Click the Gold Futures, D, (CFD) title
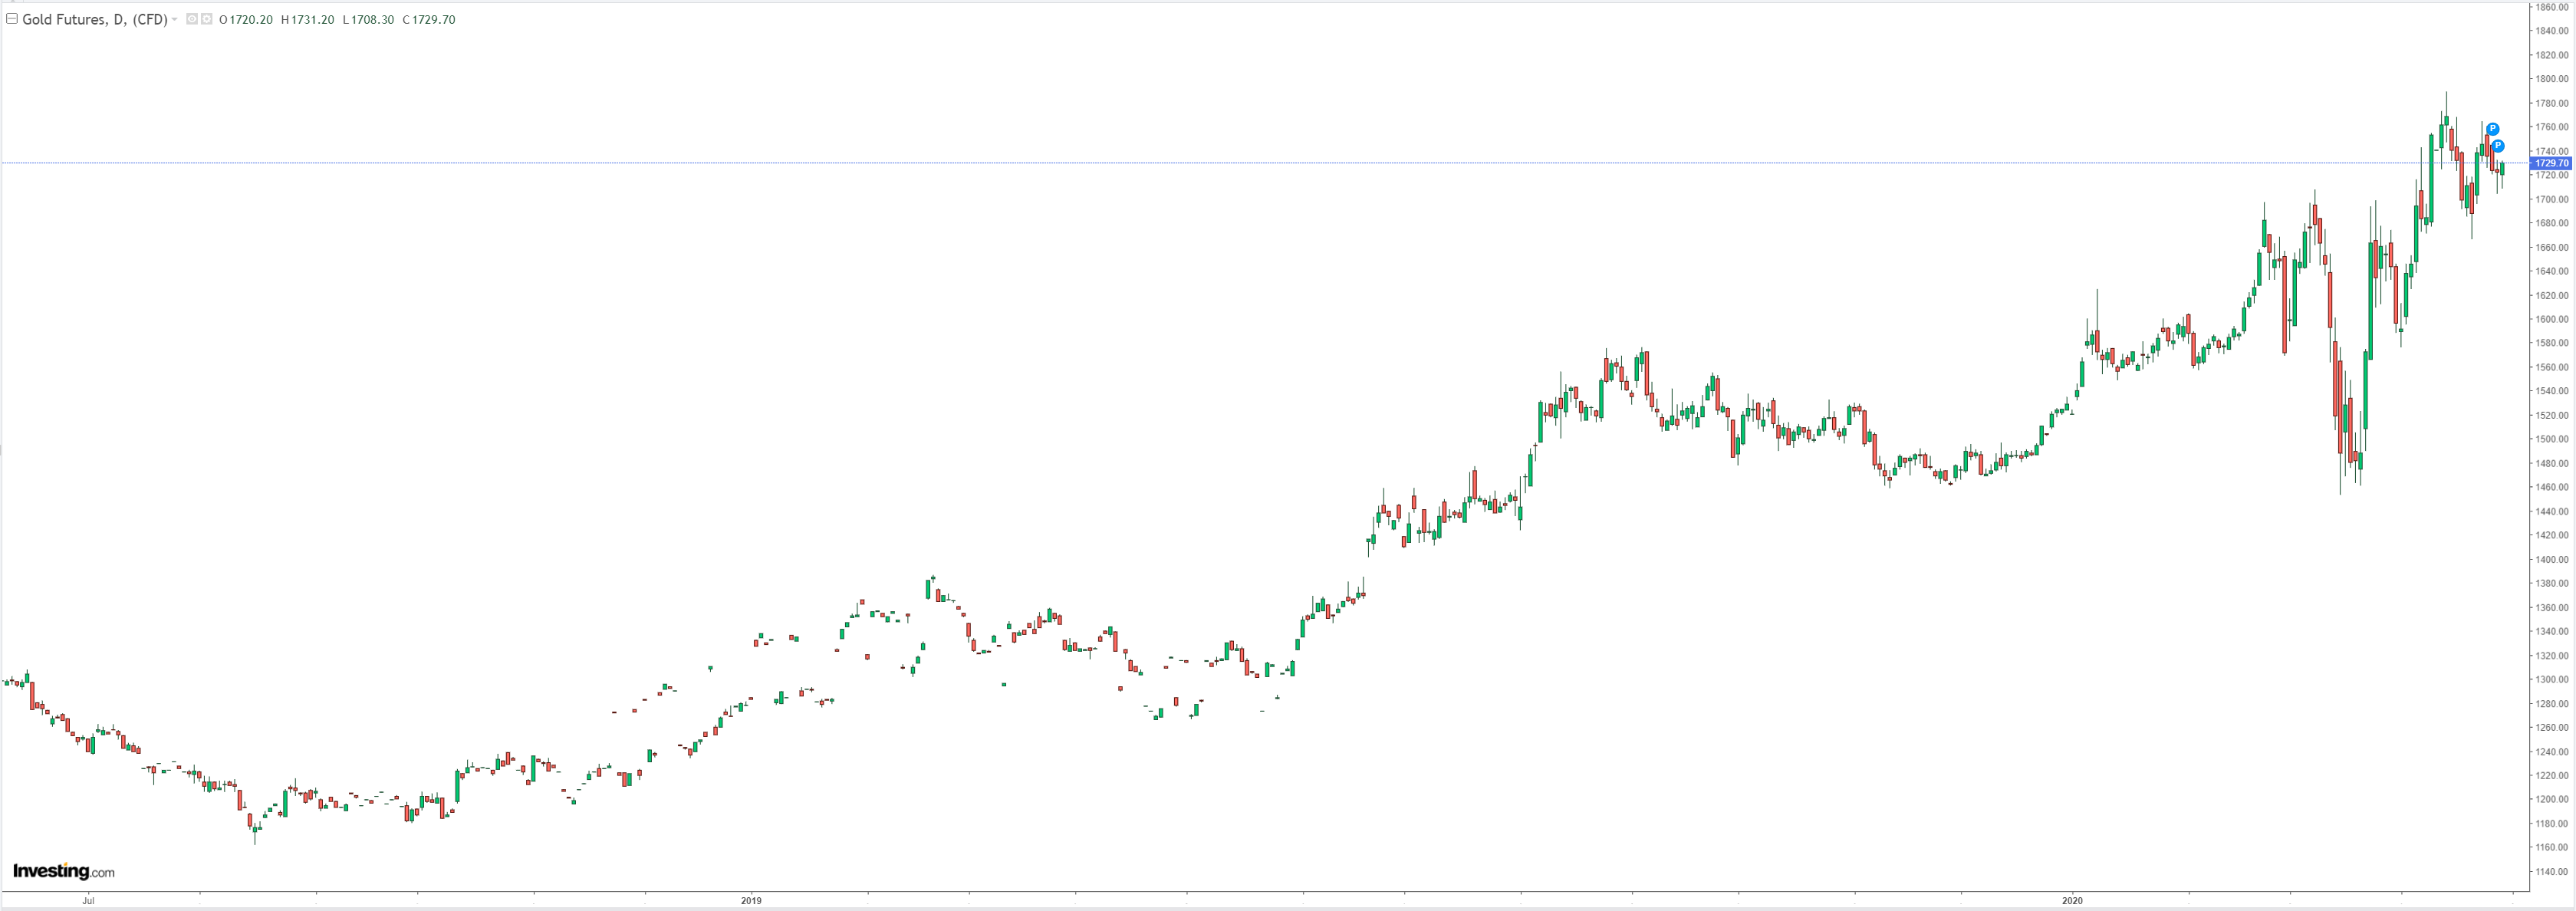 pos(94,19)
